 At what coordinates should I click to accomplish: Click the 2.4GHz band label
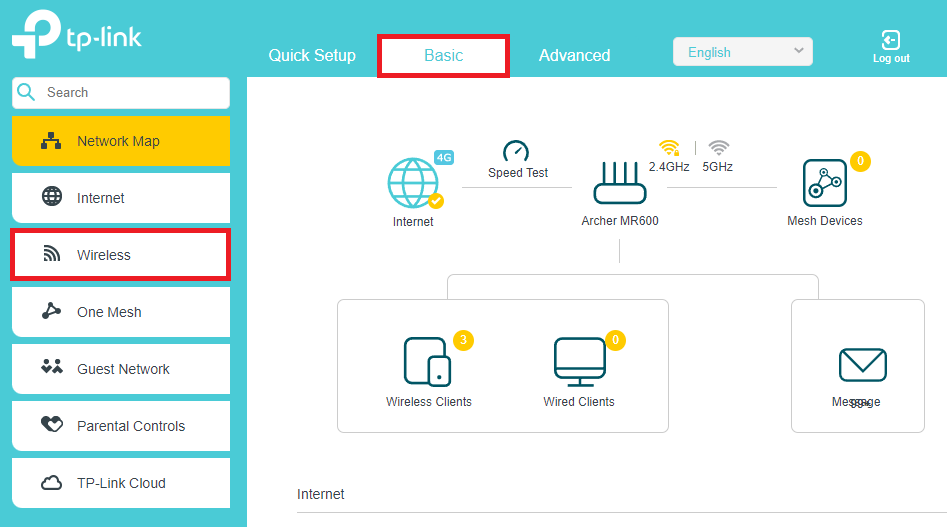(x=669, y=167)
